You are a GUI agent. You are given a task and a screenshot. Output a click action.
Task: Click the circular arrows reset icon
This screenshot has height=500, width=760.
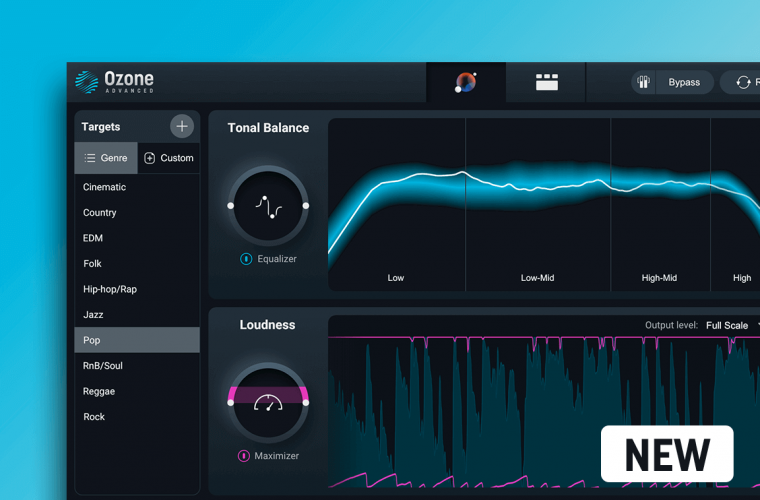pos(743,83)
